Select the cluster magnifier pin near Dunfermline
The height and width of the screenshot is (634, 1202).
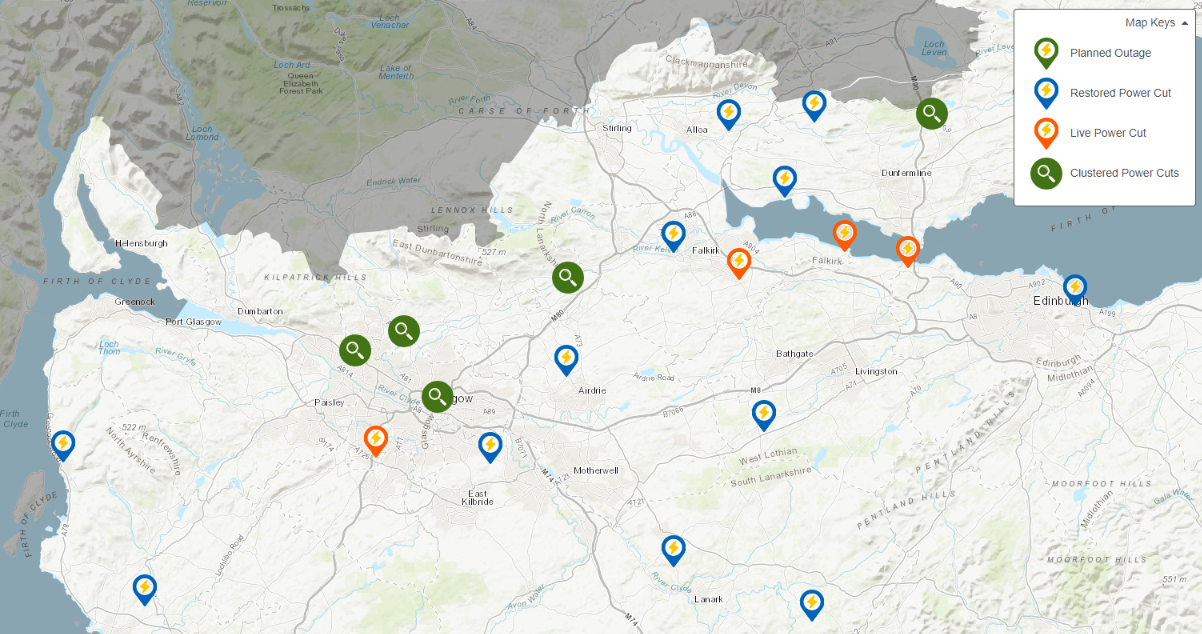pyautogui.click(x=931, y=113)
